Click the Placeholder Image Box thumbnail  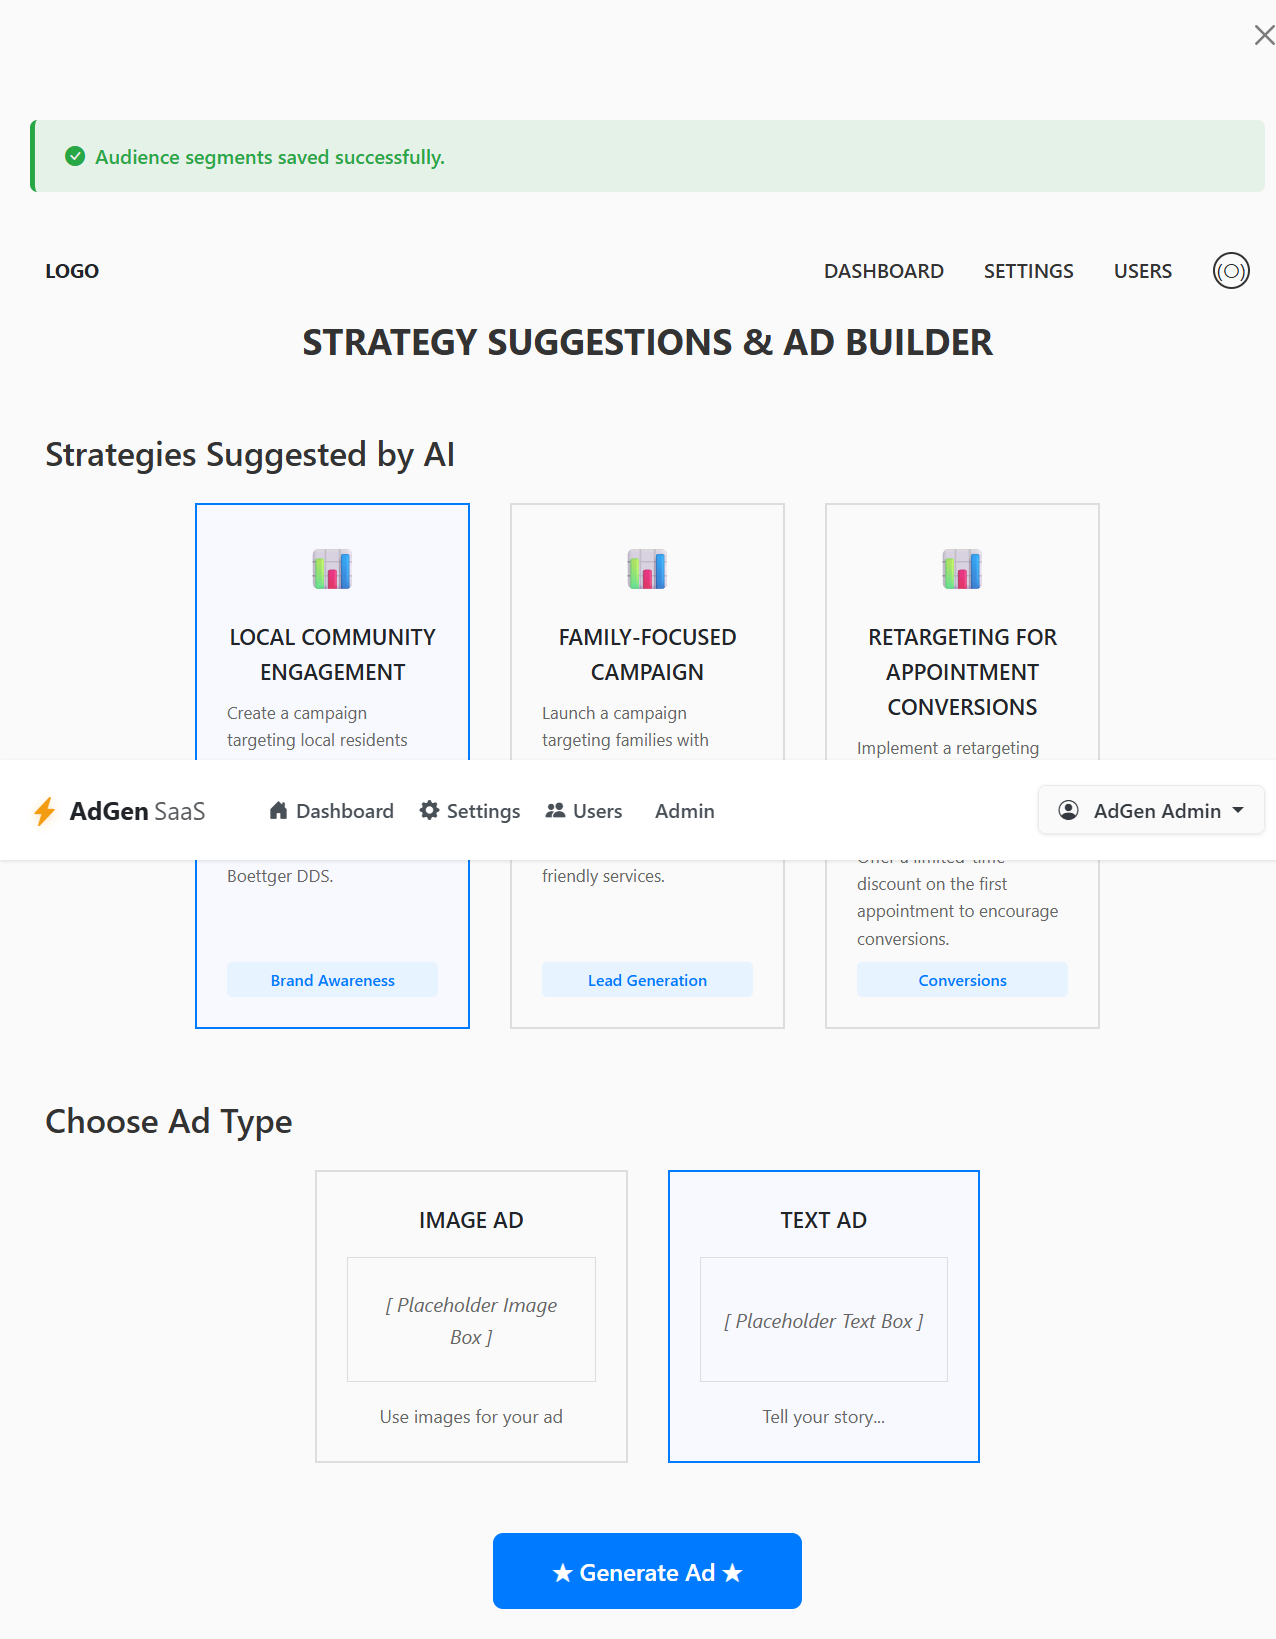coord(471,1320)
